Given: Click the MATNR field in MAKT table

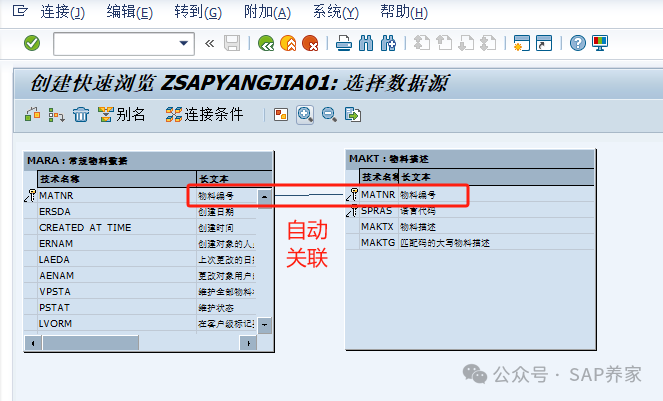Looking at the screenshot, I should [378, 195].
